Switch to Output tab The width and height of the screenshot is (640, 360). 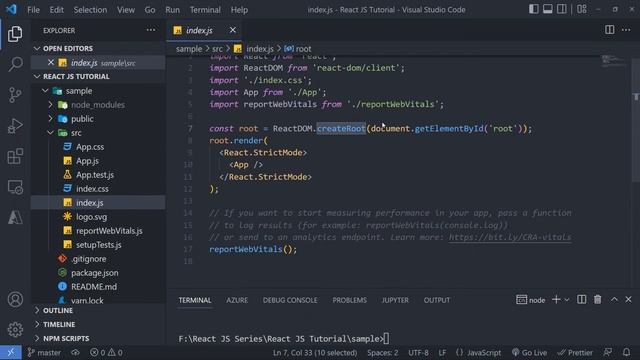click(436, 300)
